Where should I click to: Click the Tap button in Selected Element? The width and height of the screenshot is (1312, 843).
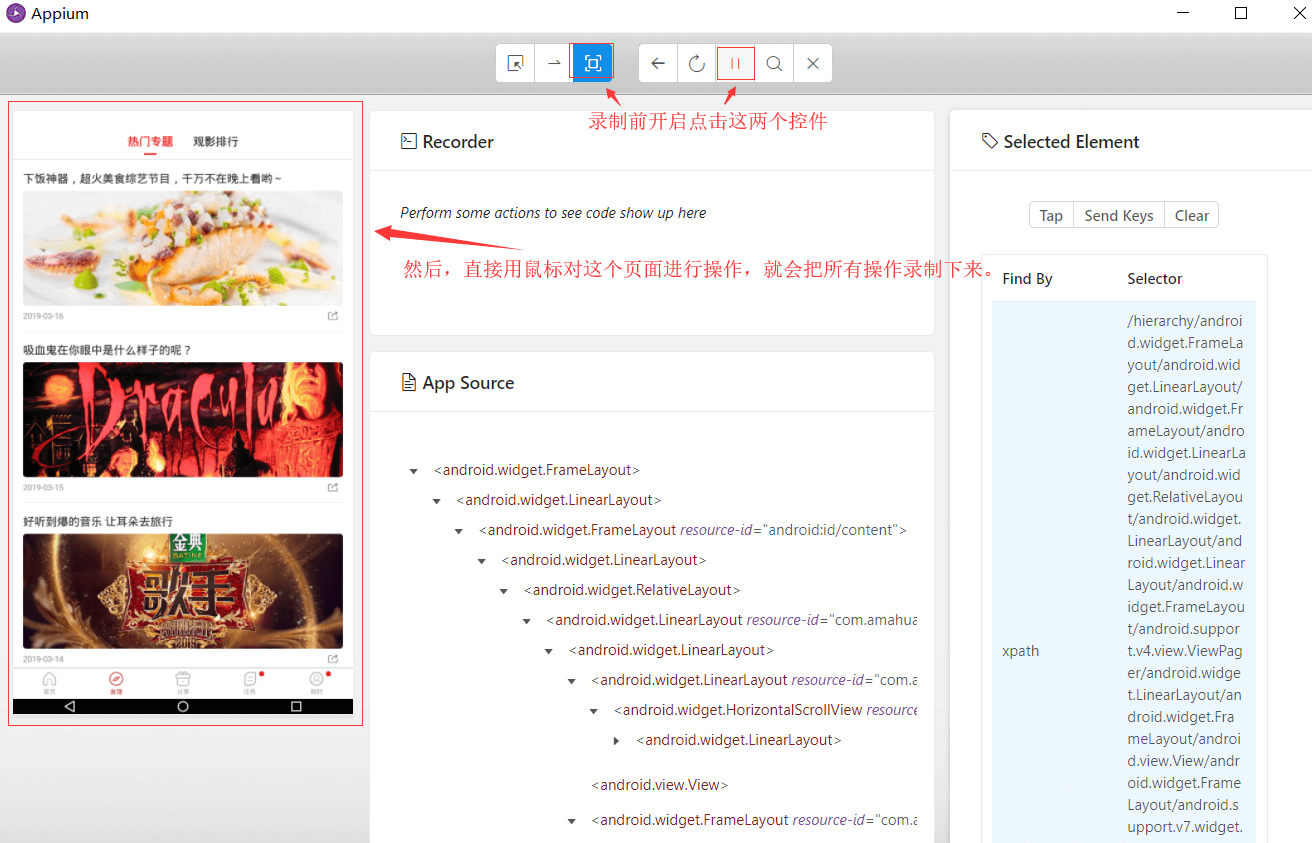click(1051, 215)
